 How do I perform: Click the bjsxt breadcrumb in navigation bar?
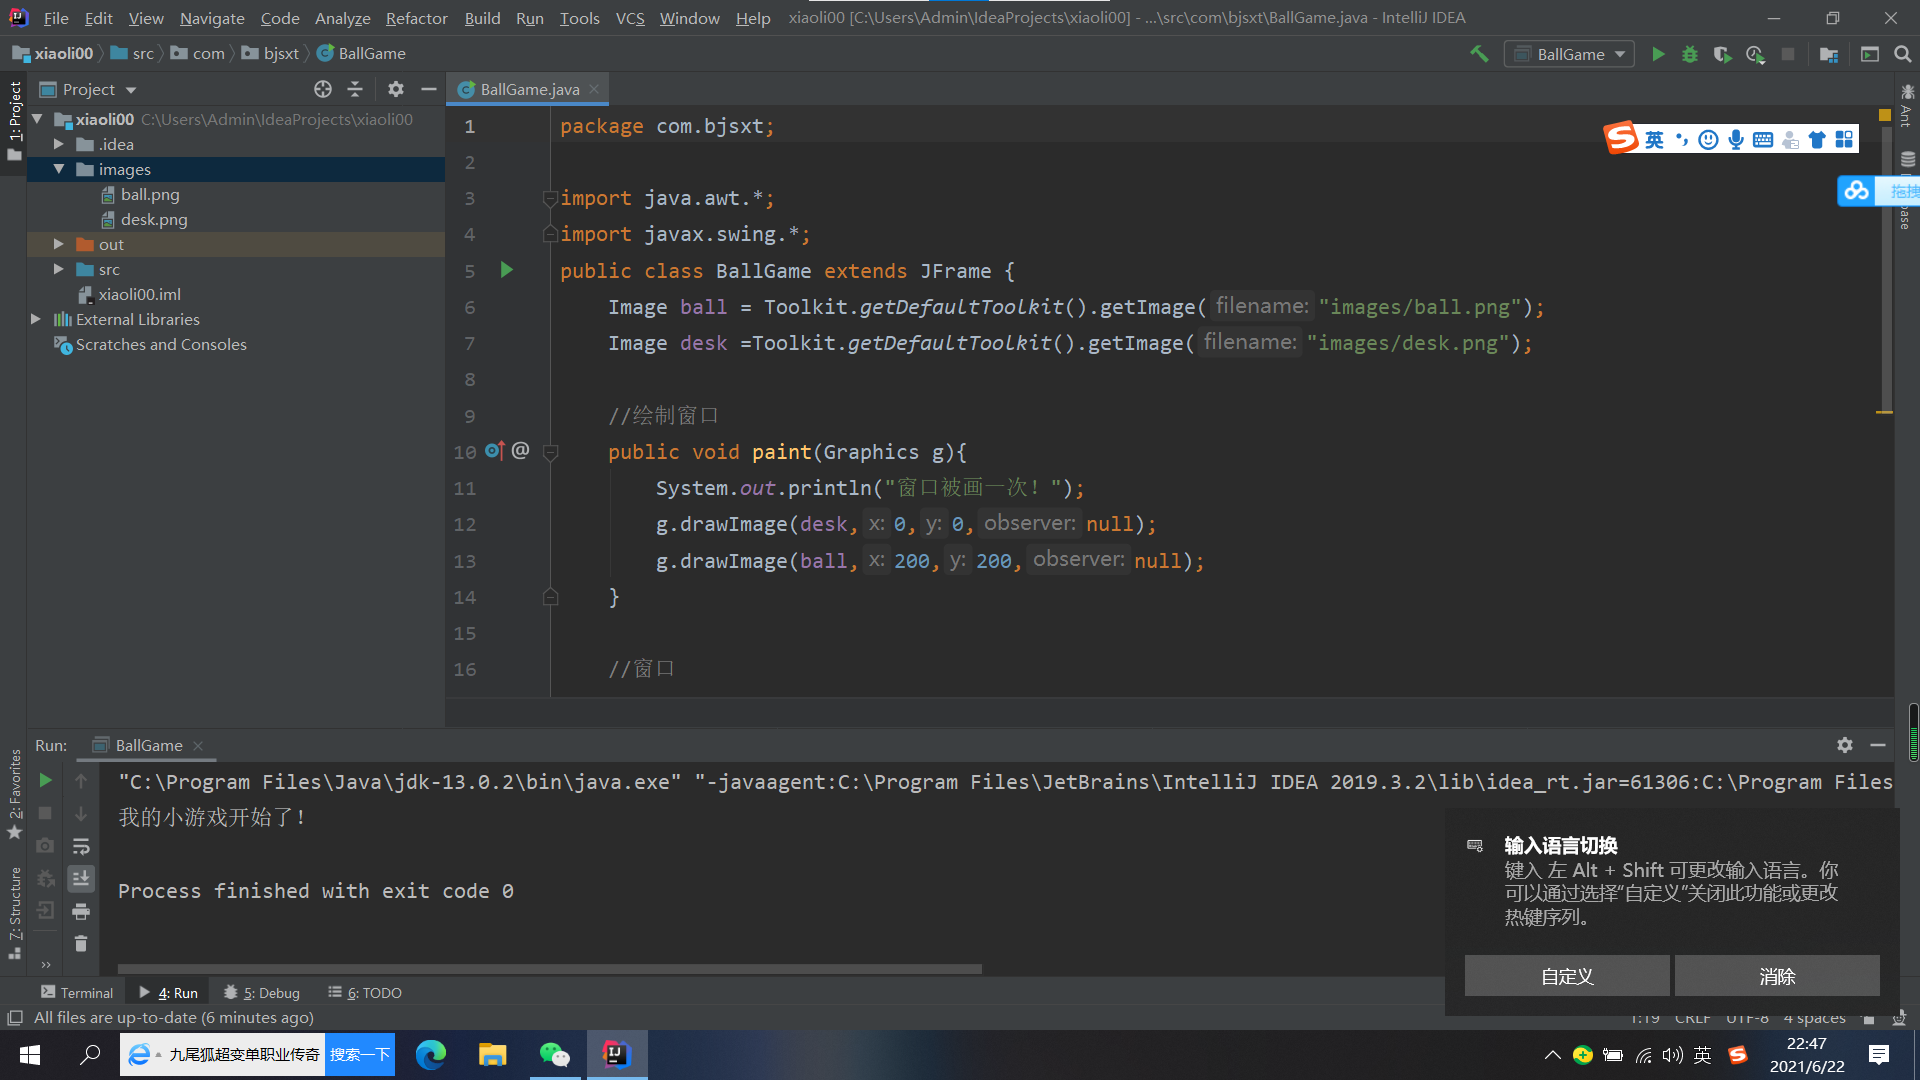click(281, 53)
